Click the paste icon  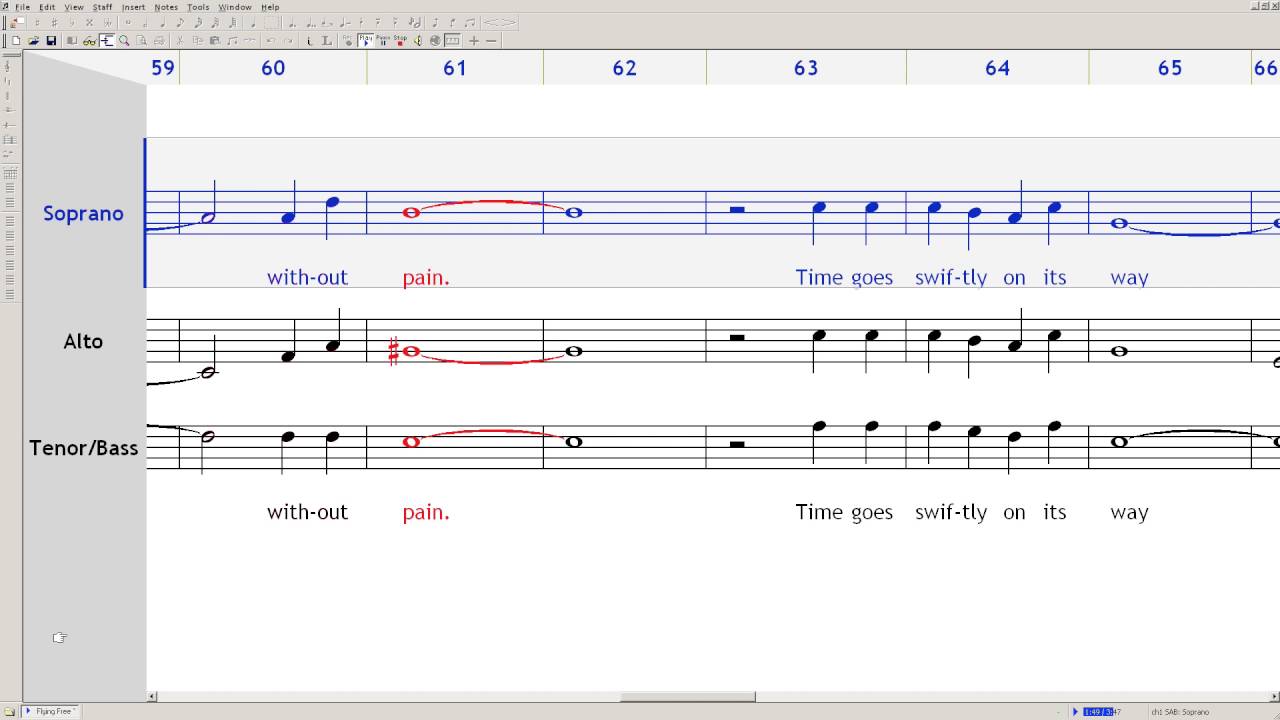(215, 41)
